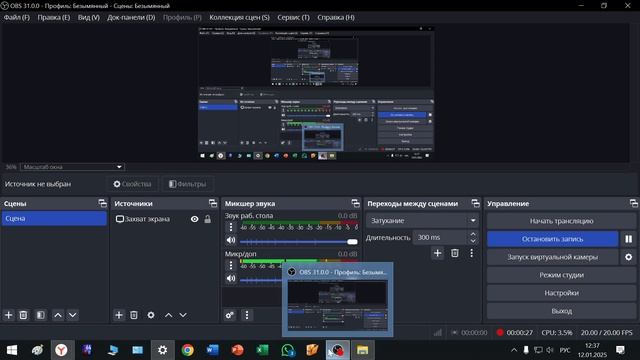Open Windows Start menu
The height and width of the screenshot is (360, 640).
point(12,350)
